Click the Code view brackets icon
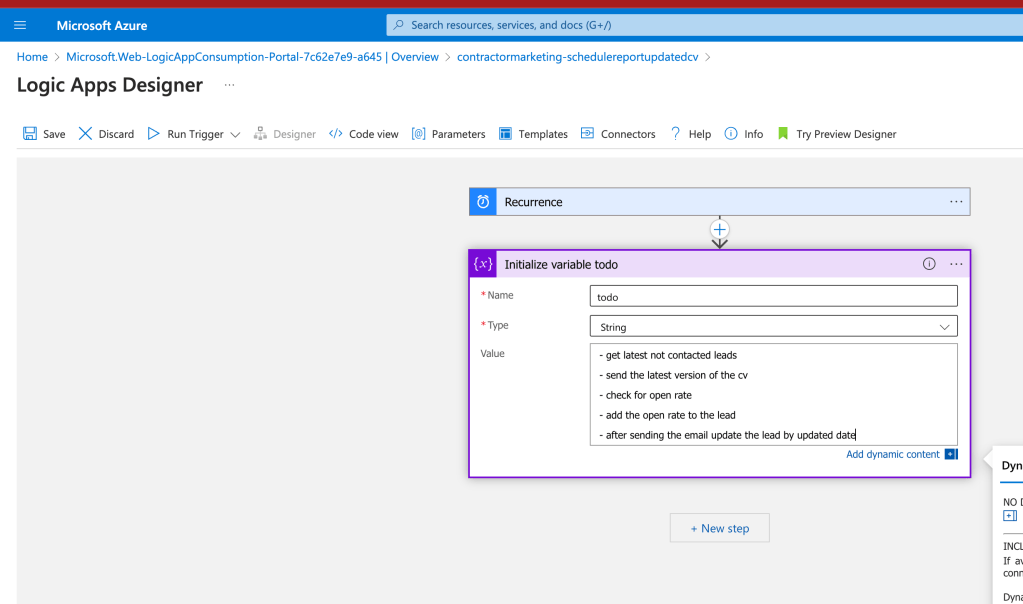The image size is (1023, 604). (x=336, y=134)
